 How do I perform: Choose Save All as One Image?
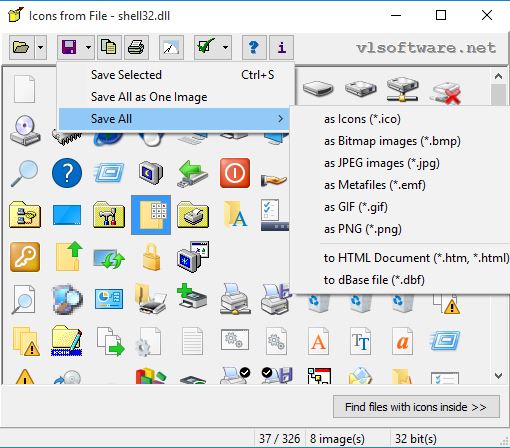point(173,97)
